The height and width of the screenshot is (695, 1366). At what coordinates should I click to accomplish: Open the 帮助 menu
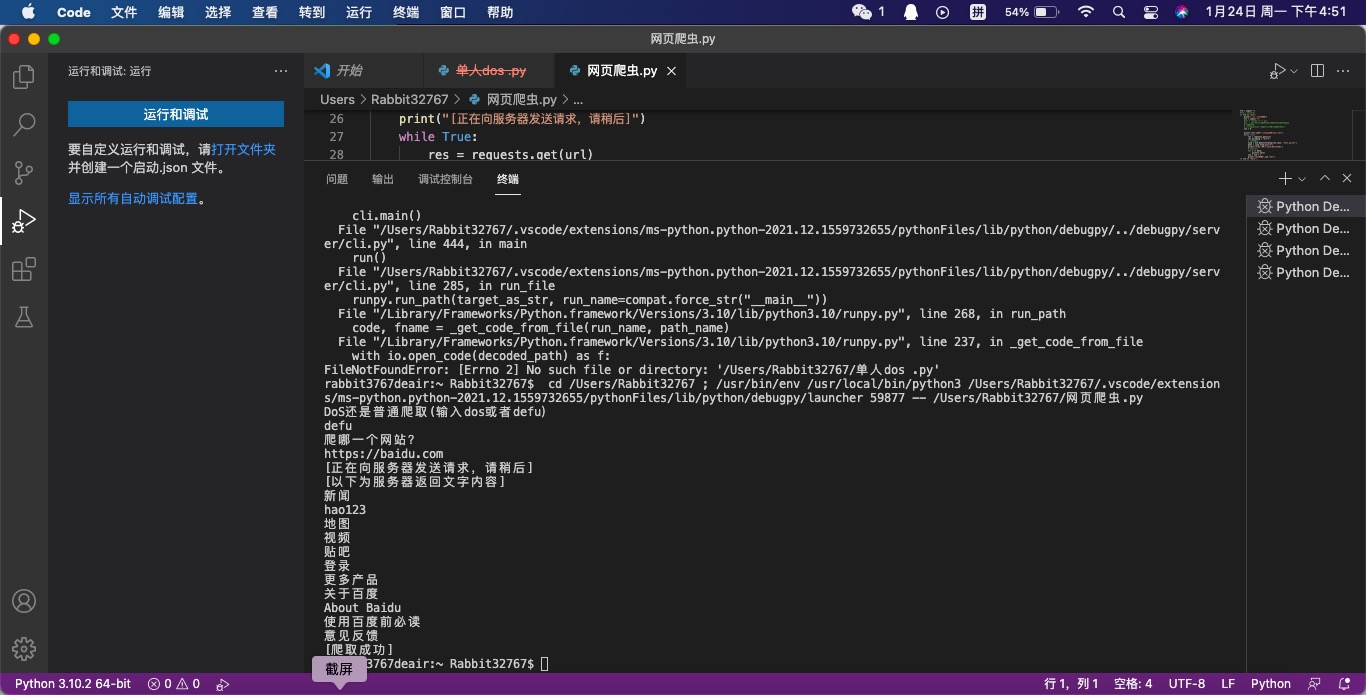pos(500,12)
